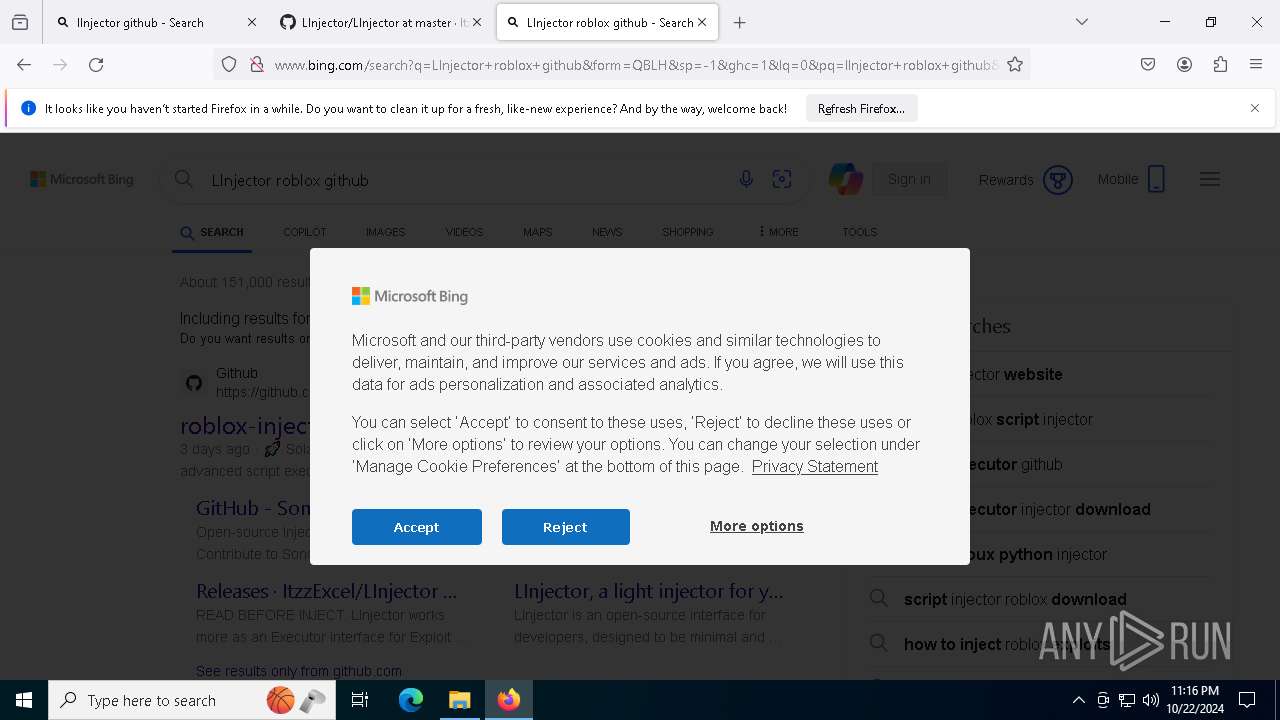Accept cookies in the Bing dialog
The height and width of the screenshot is (720, 1280).
tap(417, 527)
